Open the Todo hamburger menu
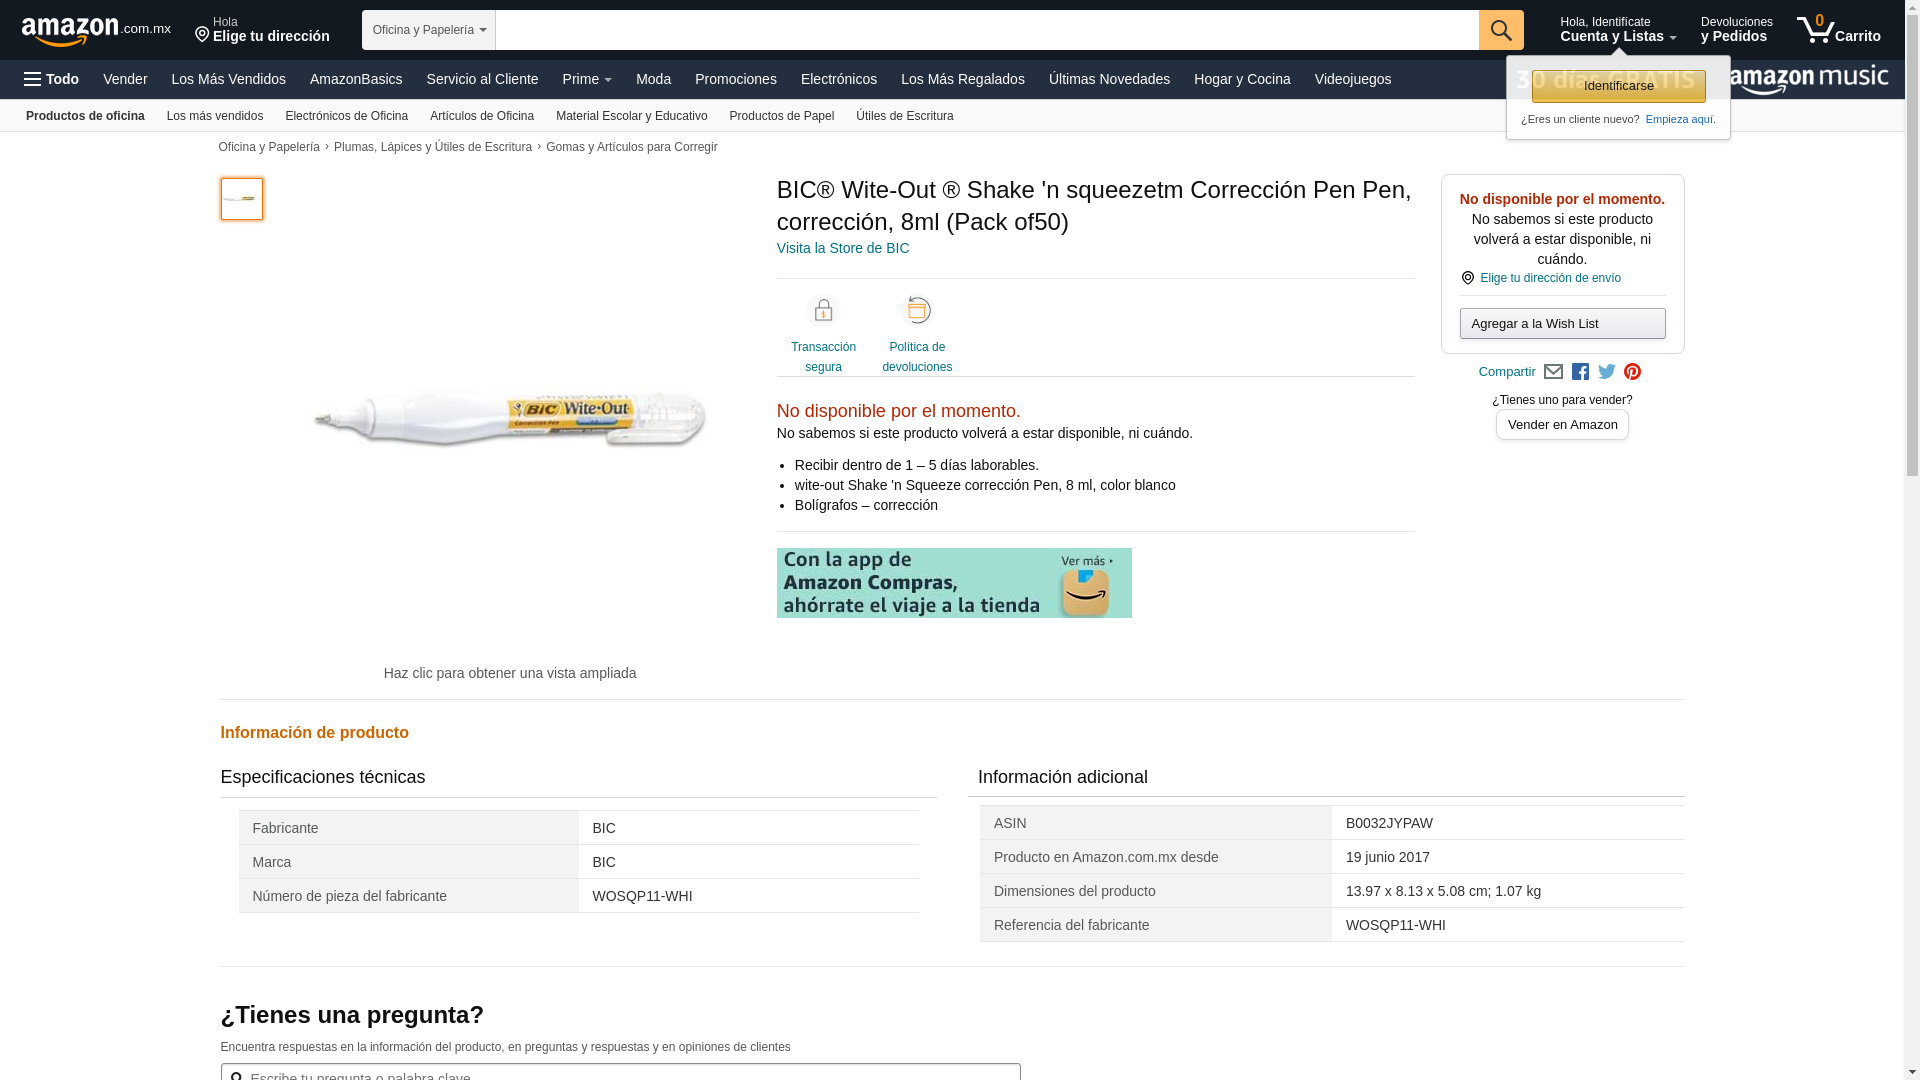This screenshot has width=1920, height=1080. click(51, 79)
